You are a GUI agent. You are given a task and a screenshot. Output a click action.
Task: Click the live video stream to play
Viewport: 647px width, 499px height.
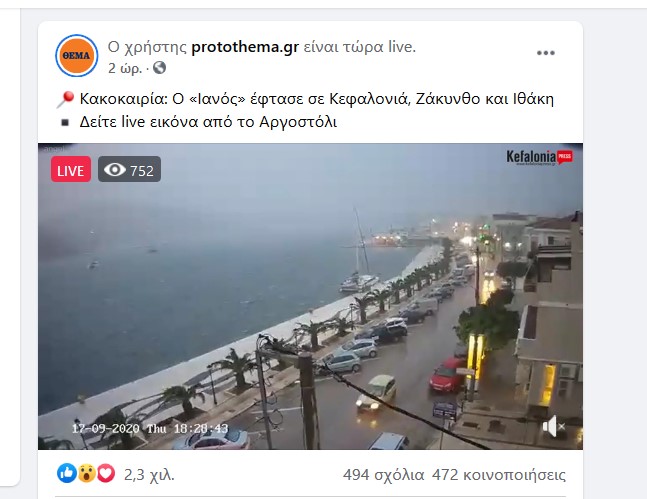point(310,296)
